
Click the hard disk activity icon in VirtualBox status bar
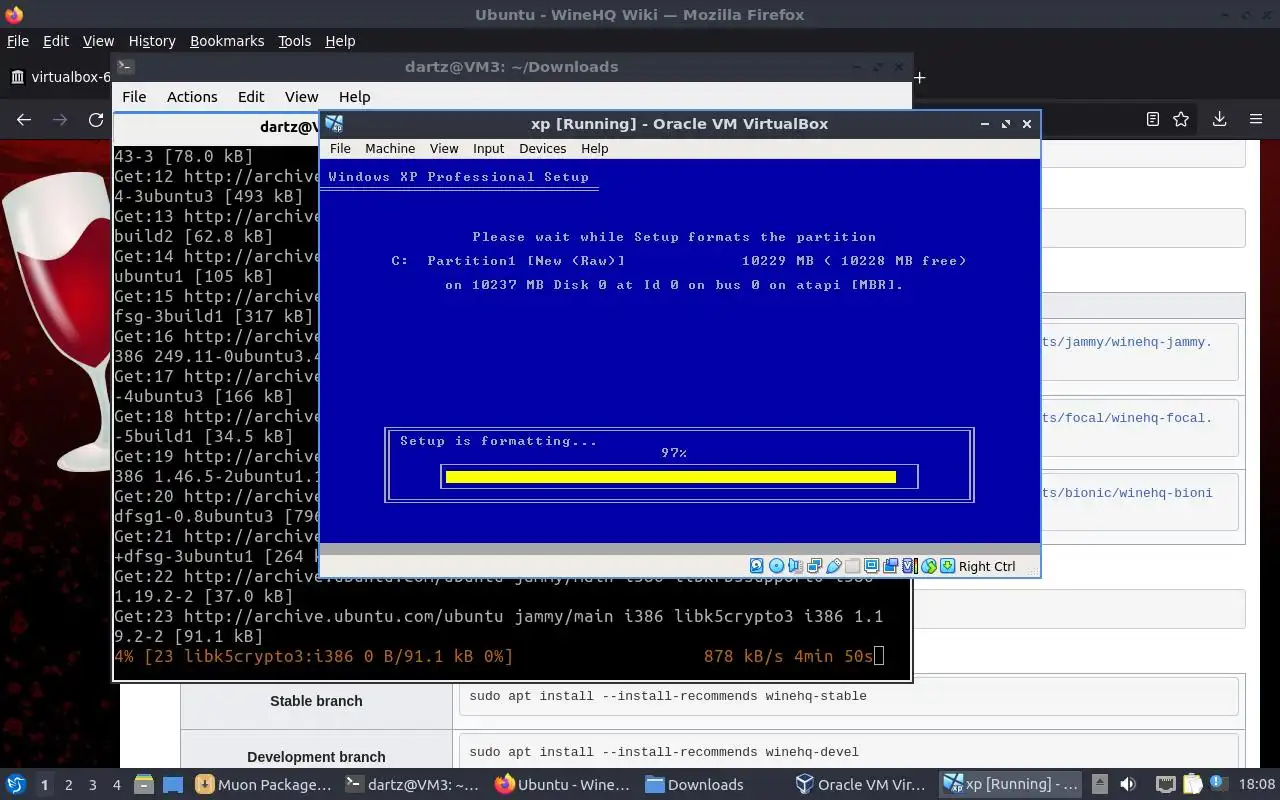click(756, 566)
